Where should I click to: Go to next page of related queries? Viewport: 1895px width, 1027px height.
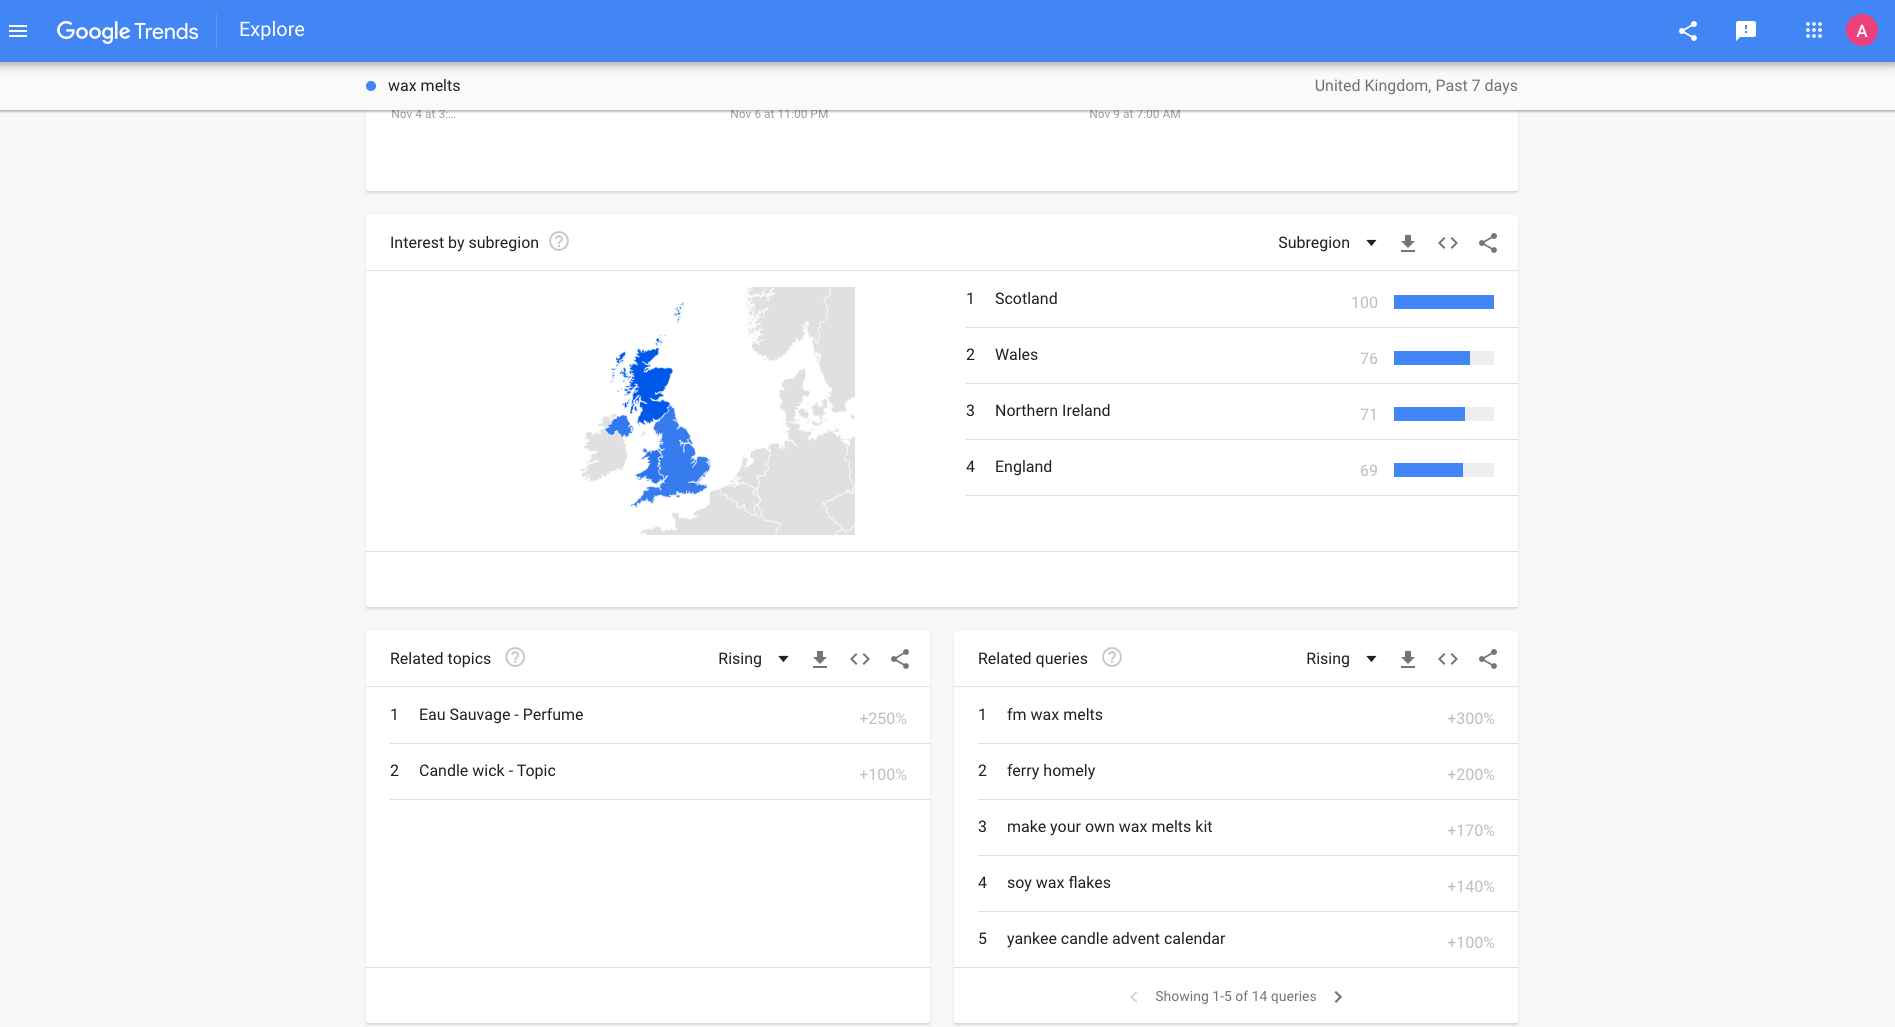pyautogui.click(x=1338, y=997)
